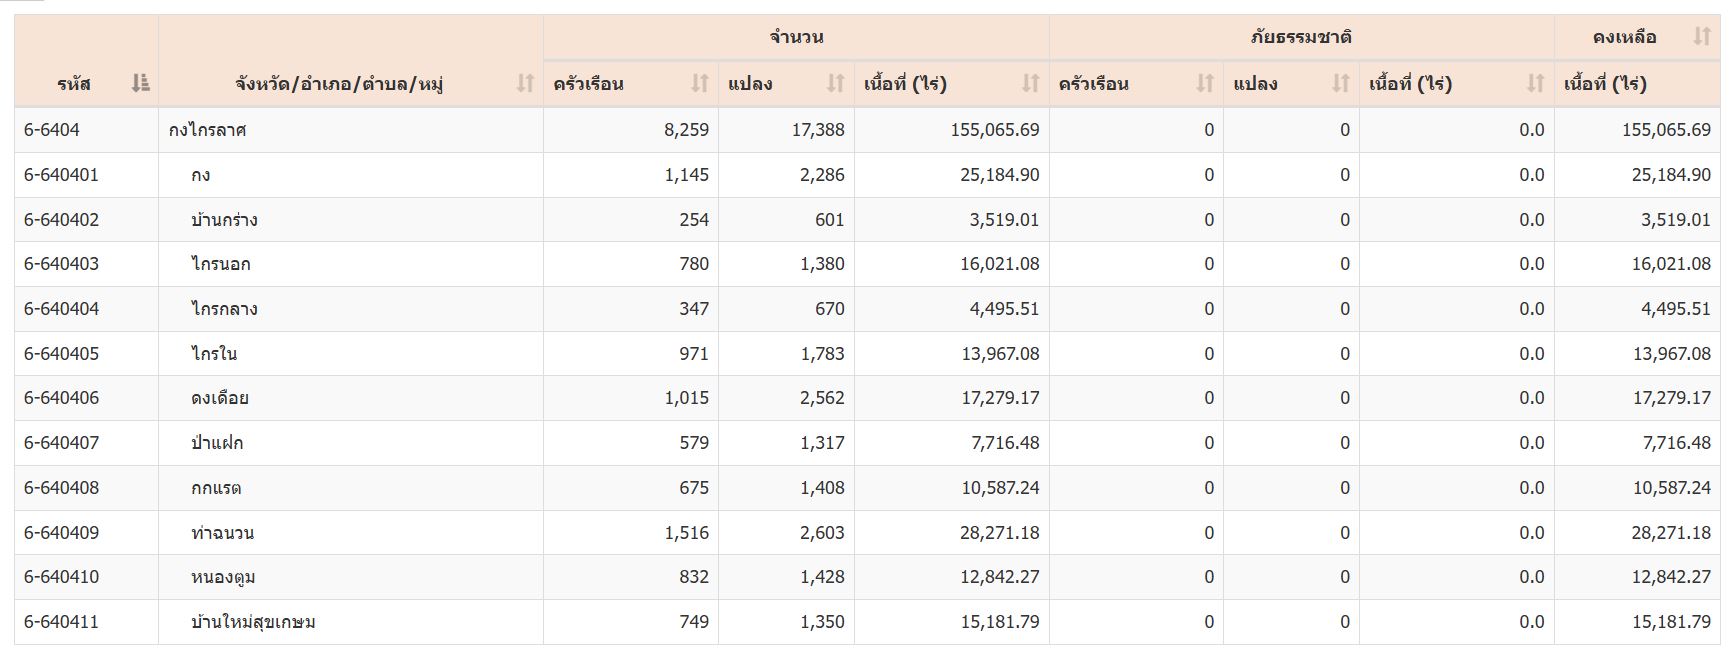Select บ้านใหม่สุขเกษม in the last row

pyautogui.click(x=253, y=622)
